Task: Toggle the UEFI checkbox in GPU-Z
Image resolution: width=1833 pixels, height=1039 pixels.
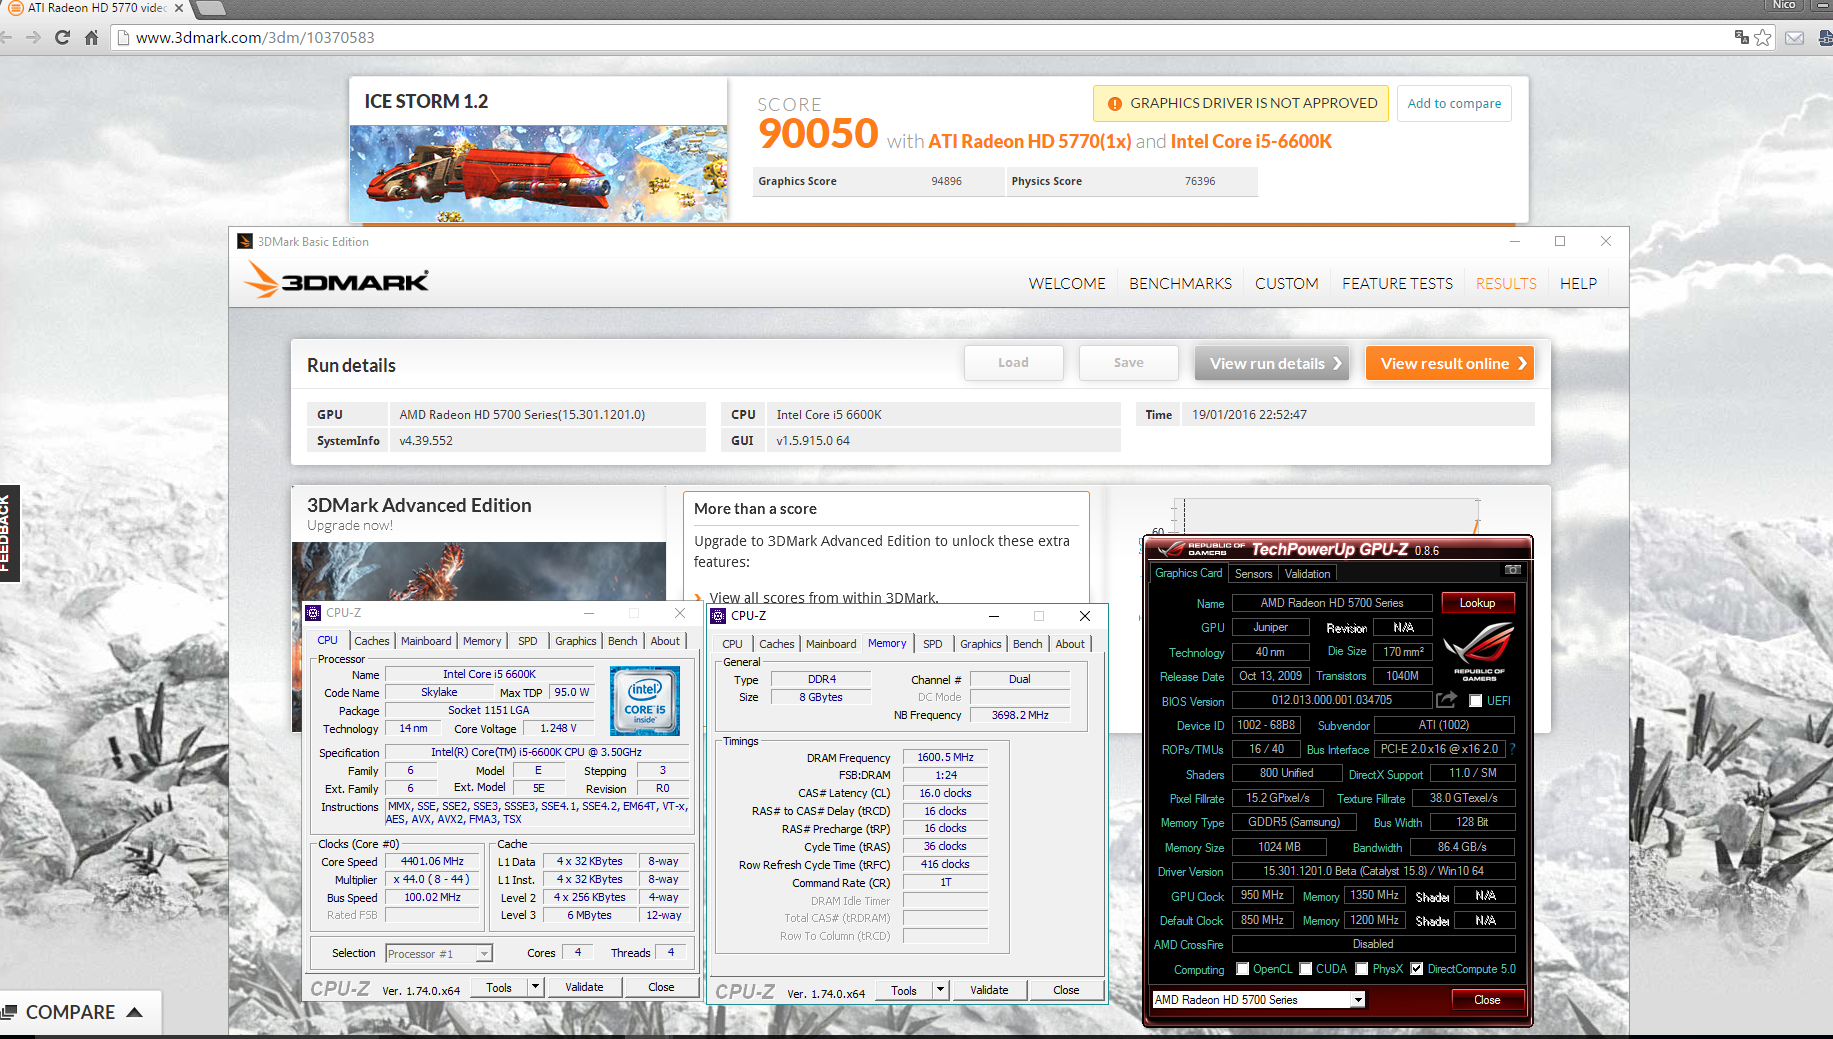Action: click(1475, 700)
